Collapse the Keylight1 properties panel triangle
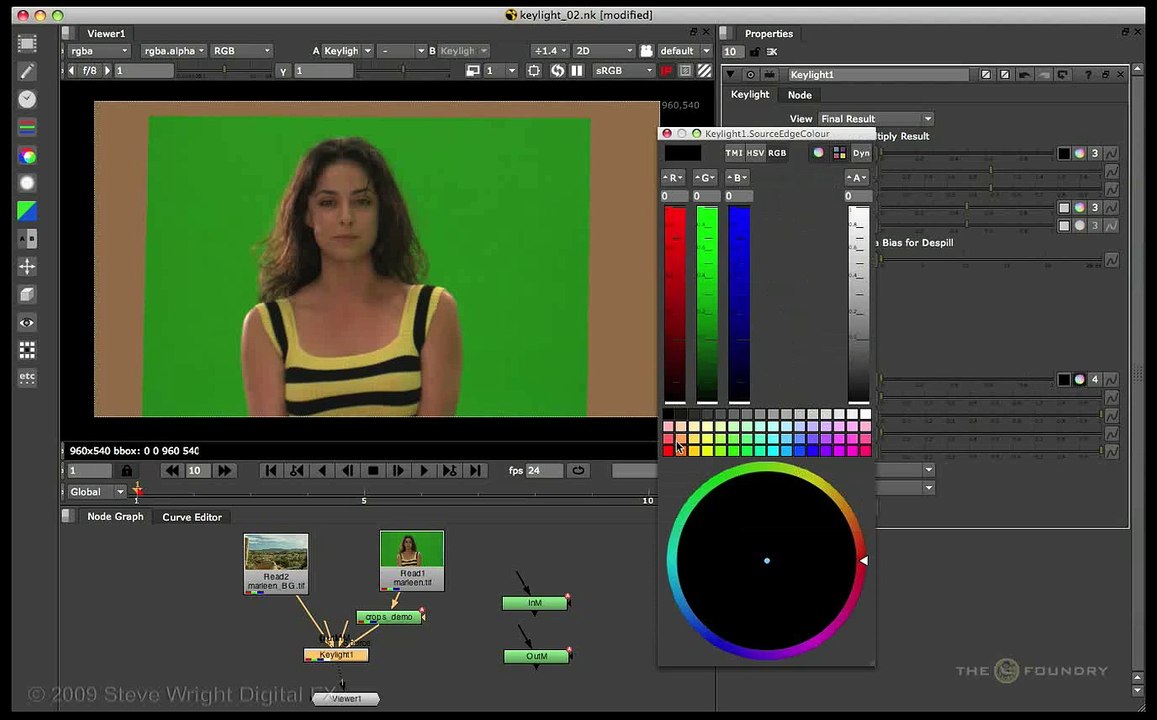 click(x=731, y=75)
